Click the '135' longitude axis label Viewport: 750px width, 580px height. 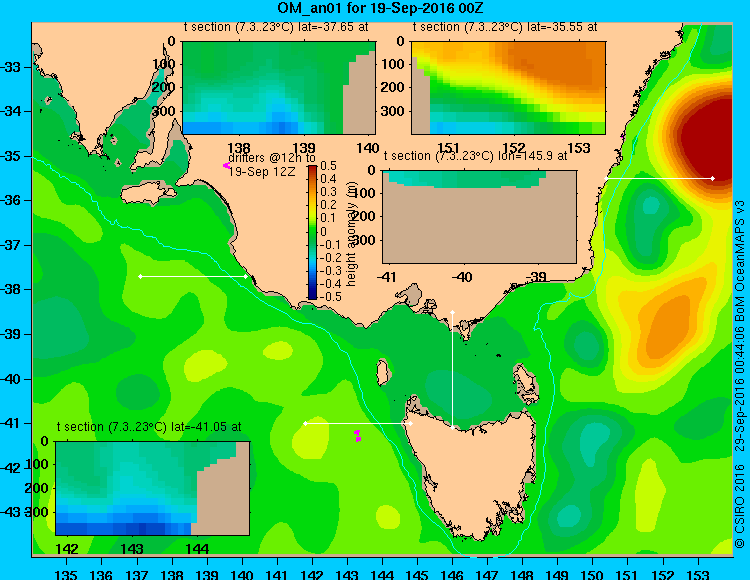tap(66, 574)
